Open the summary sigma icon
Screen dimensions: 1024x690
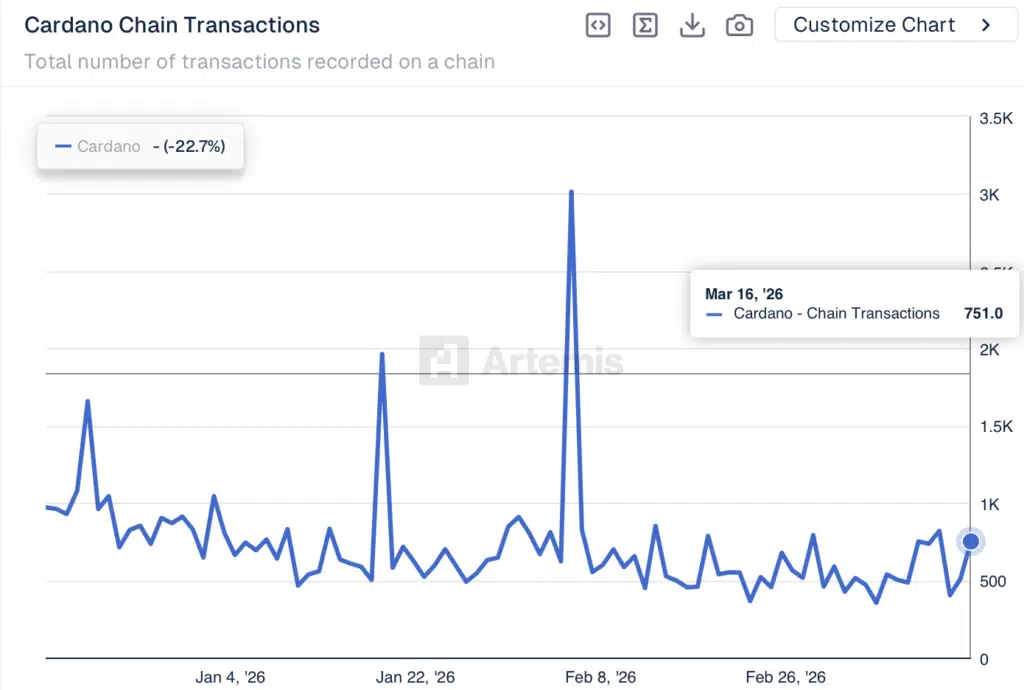645,25
